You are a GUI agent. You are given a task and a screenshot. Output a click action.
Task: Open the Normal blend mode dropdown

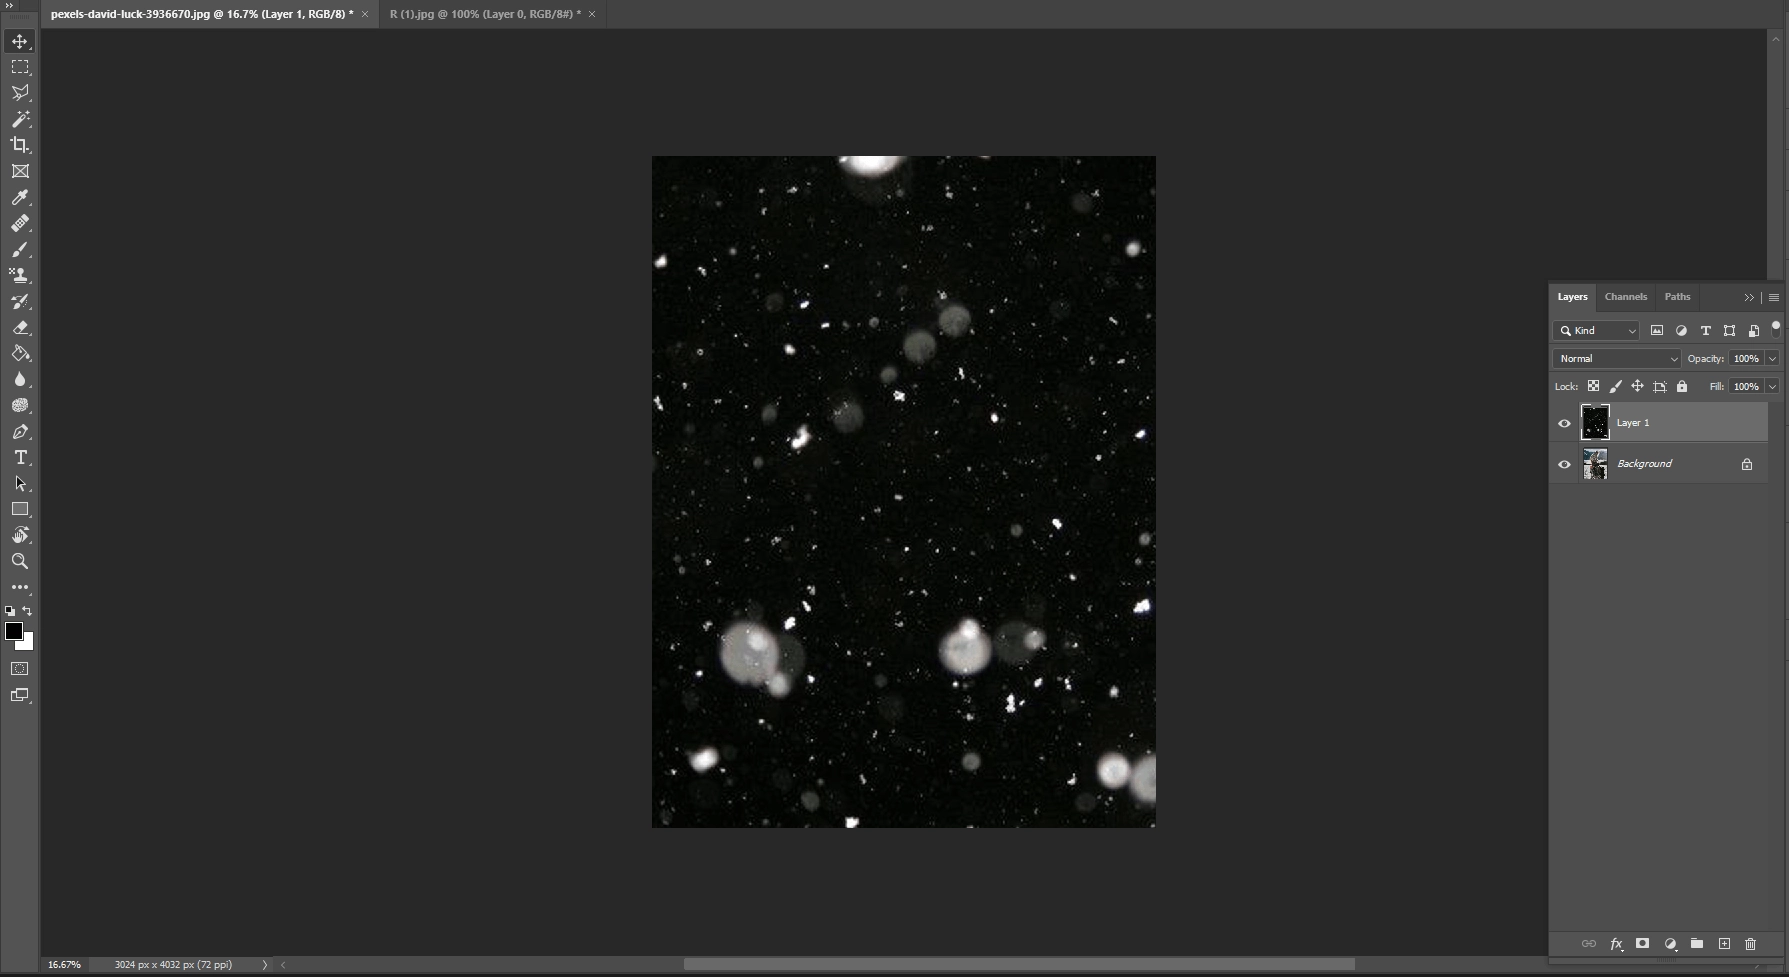coord(1616,358)
